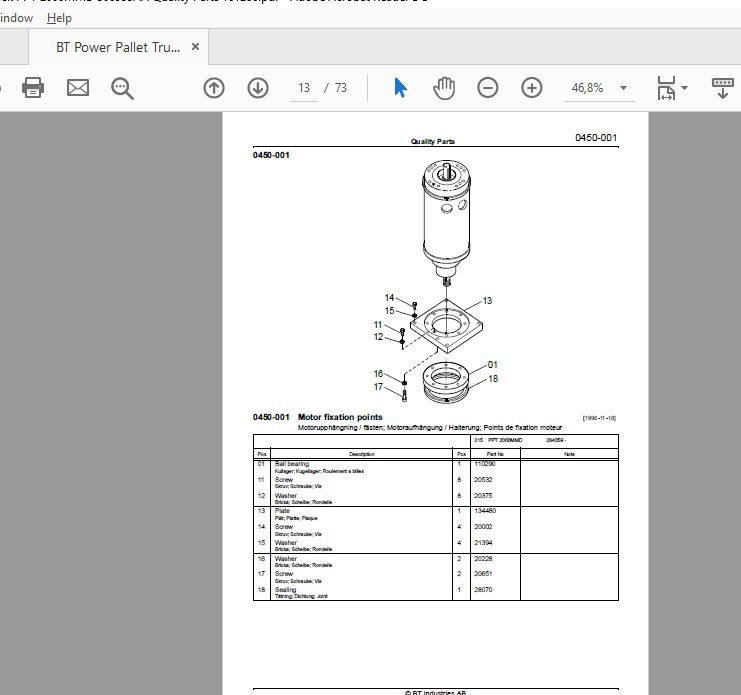Activate the hand pan tool
741x695 pixels.
(x=444, y=88)
